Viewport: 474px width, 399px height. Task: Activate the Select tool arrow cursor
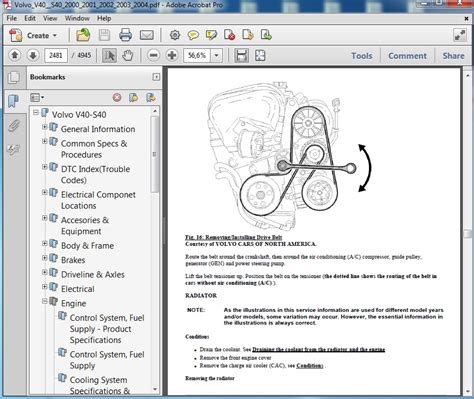(109, 55)
